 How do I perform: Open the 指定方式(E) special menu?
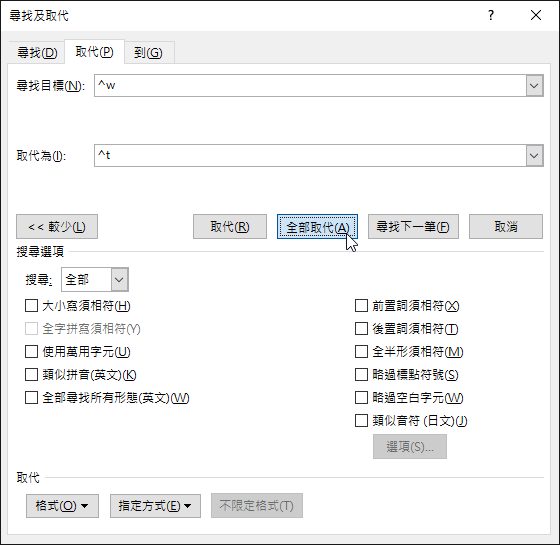point(155,506)
